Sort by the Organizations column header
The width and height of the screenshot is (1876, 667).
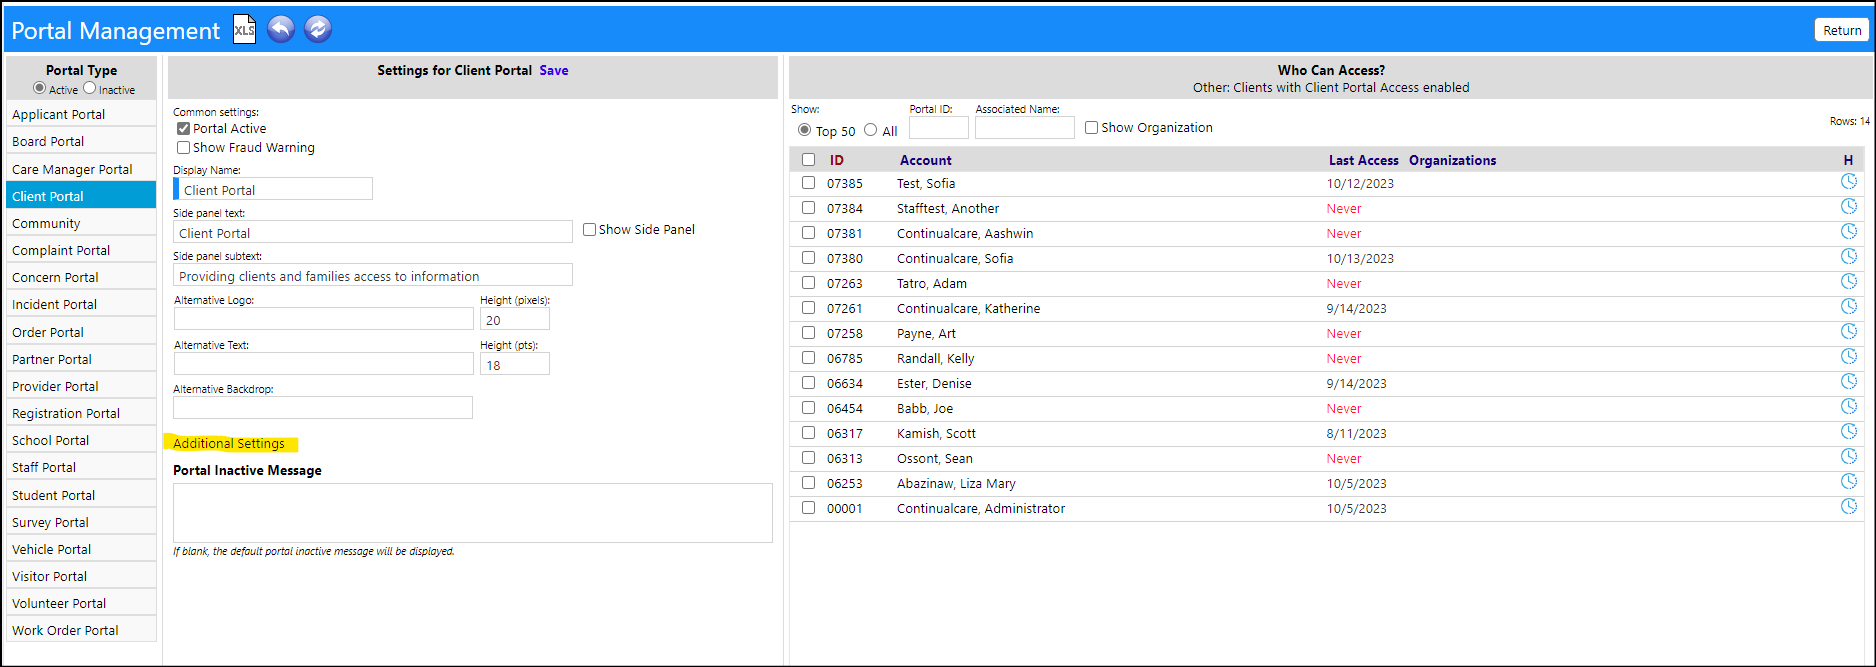tap(1453, 160)
